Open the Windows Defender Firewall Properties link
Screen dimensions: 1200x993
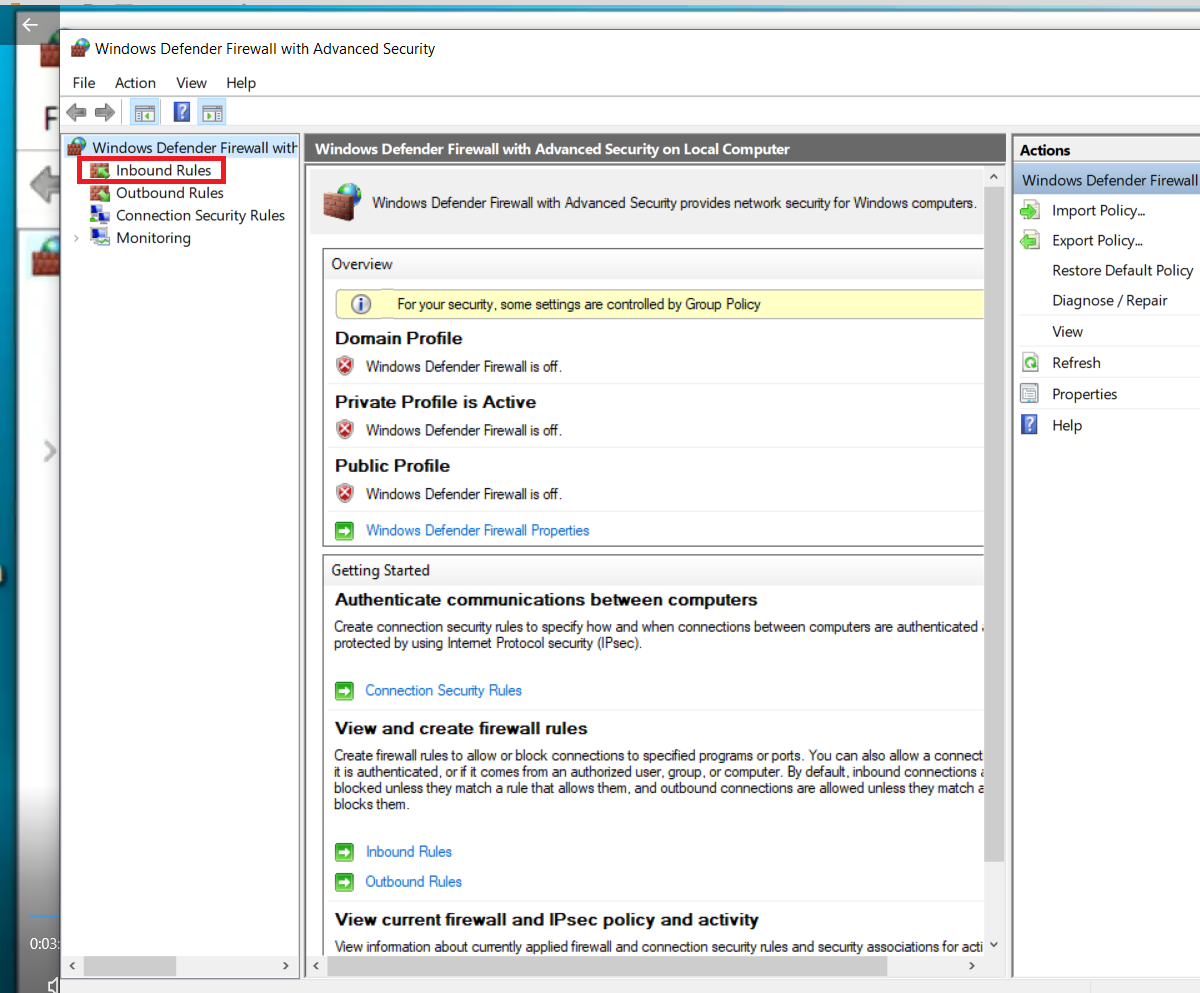pyautogui.click(x=478, y=530)
